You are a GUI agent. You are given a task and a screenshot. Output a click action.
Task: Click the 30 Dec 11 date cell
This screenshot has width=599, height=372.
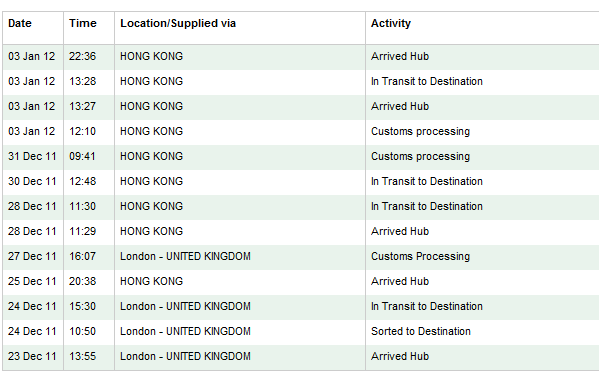pos(32,181)
